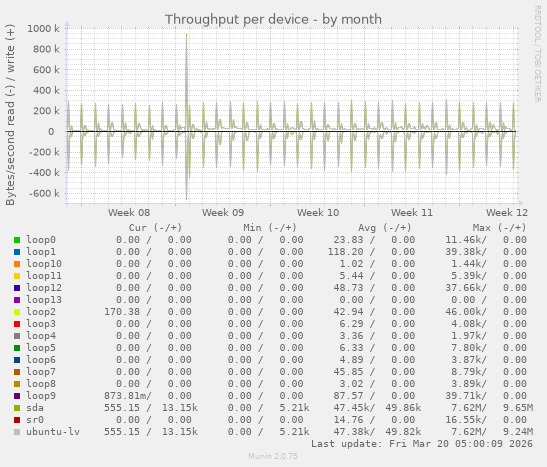Image resolution: width=547 pixels, height=467 pixels.
Task: Click the '-600 k' y-axis label
Action: point(44,194)
